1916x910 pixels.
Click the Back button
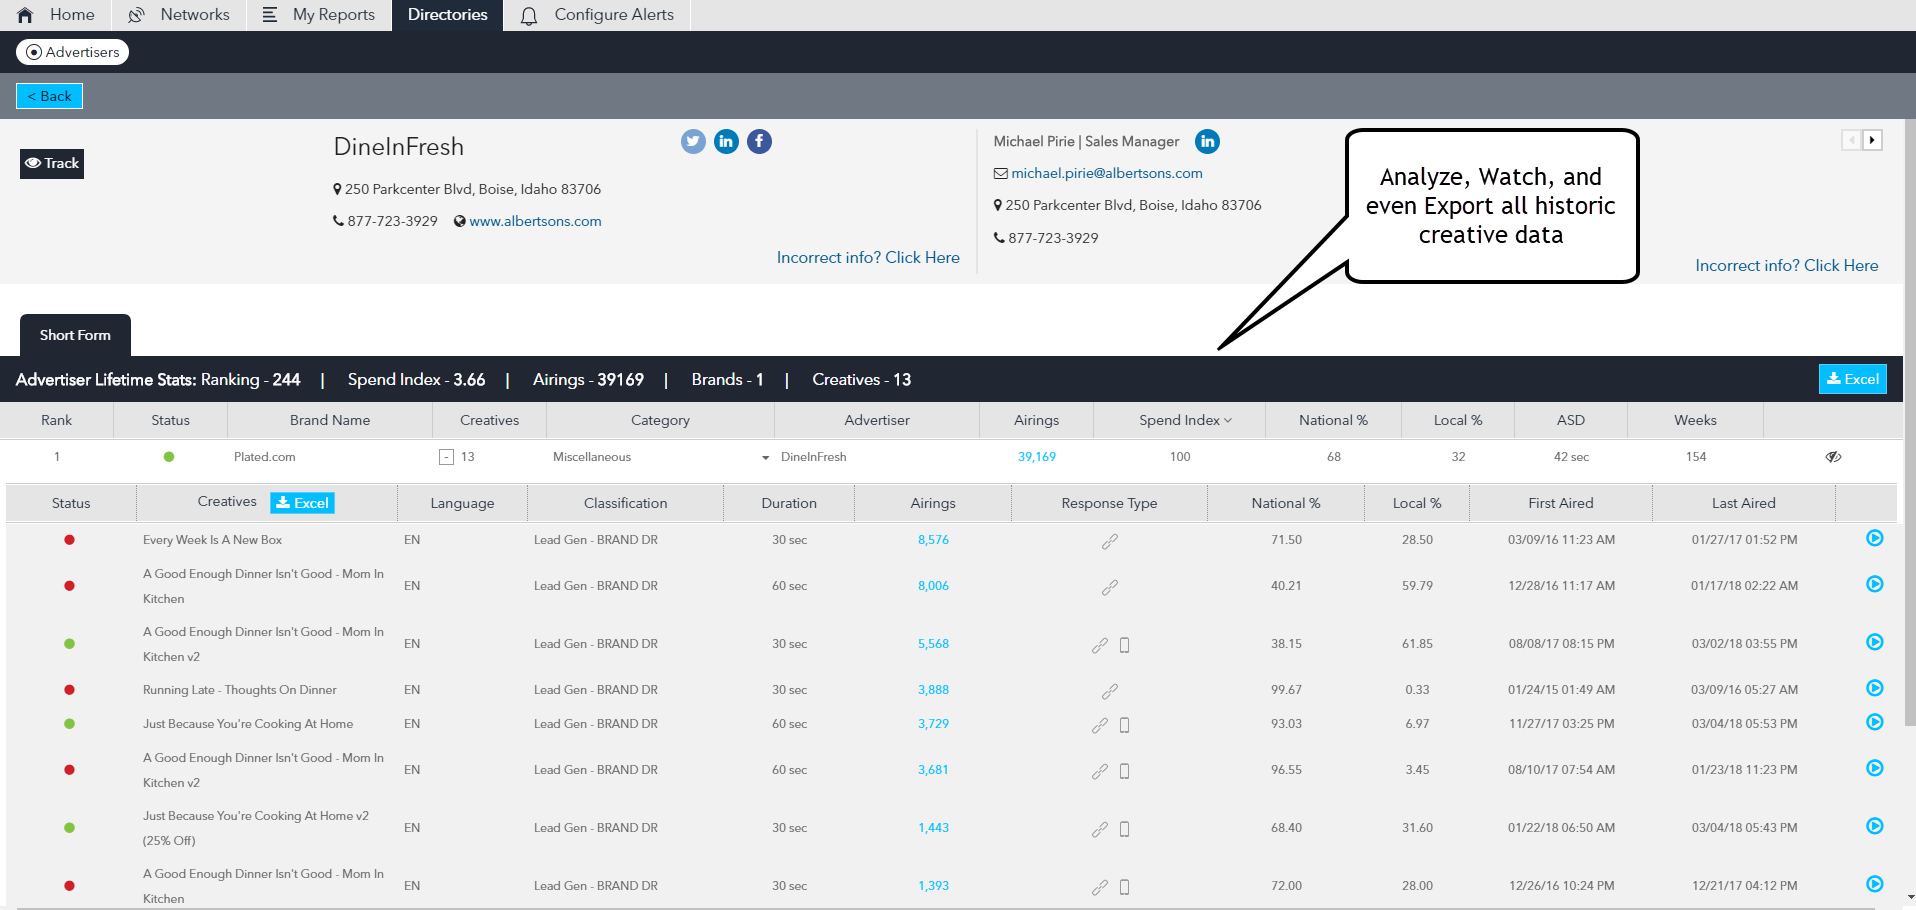click(x=49, y=96)
